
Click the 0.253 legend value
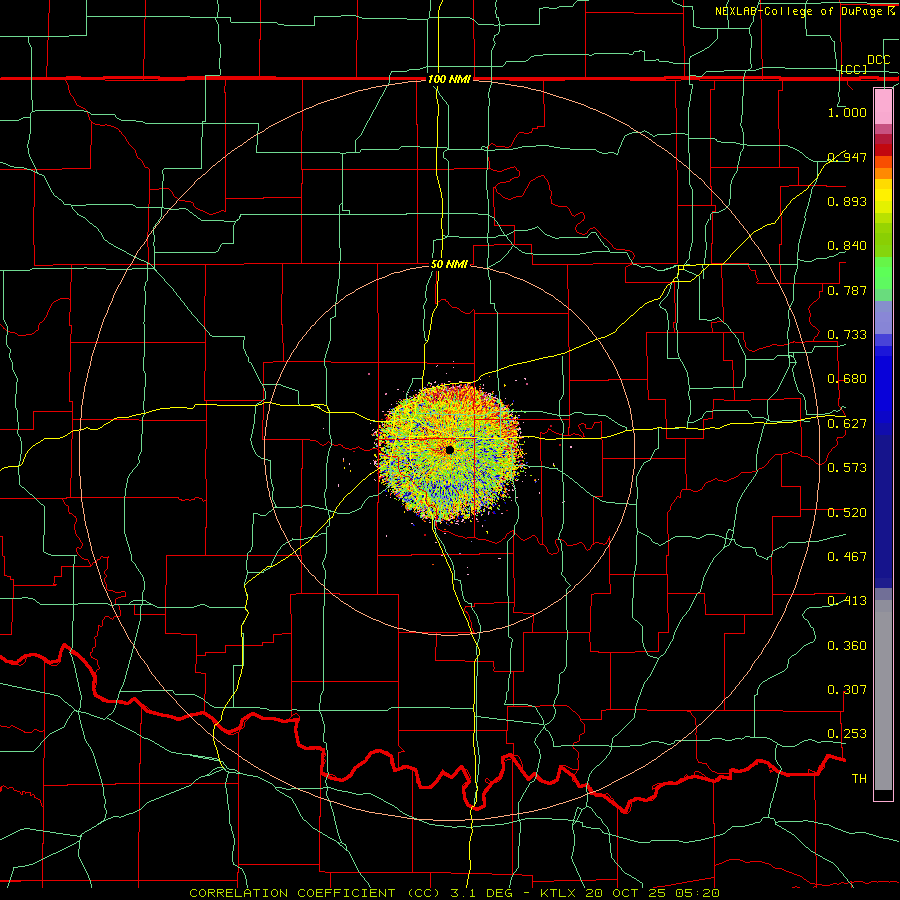[x=847, y=734]
